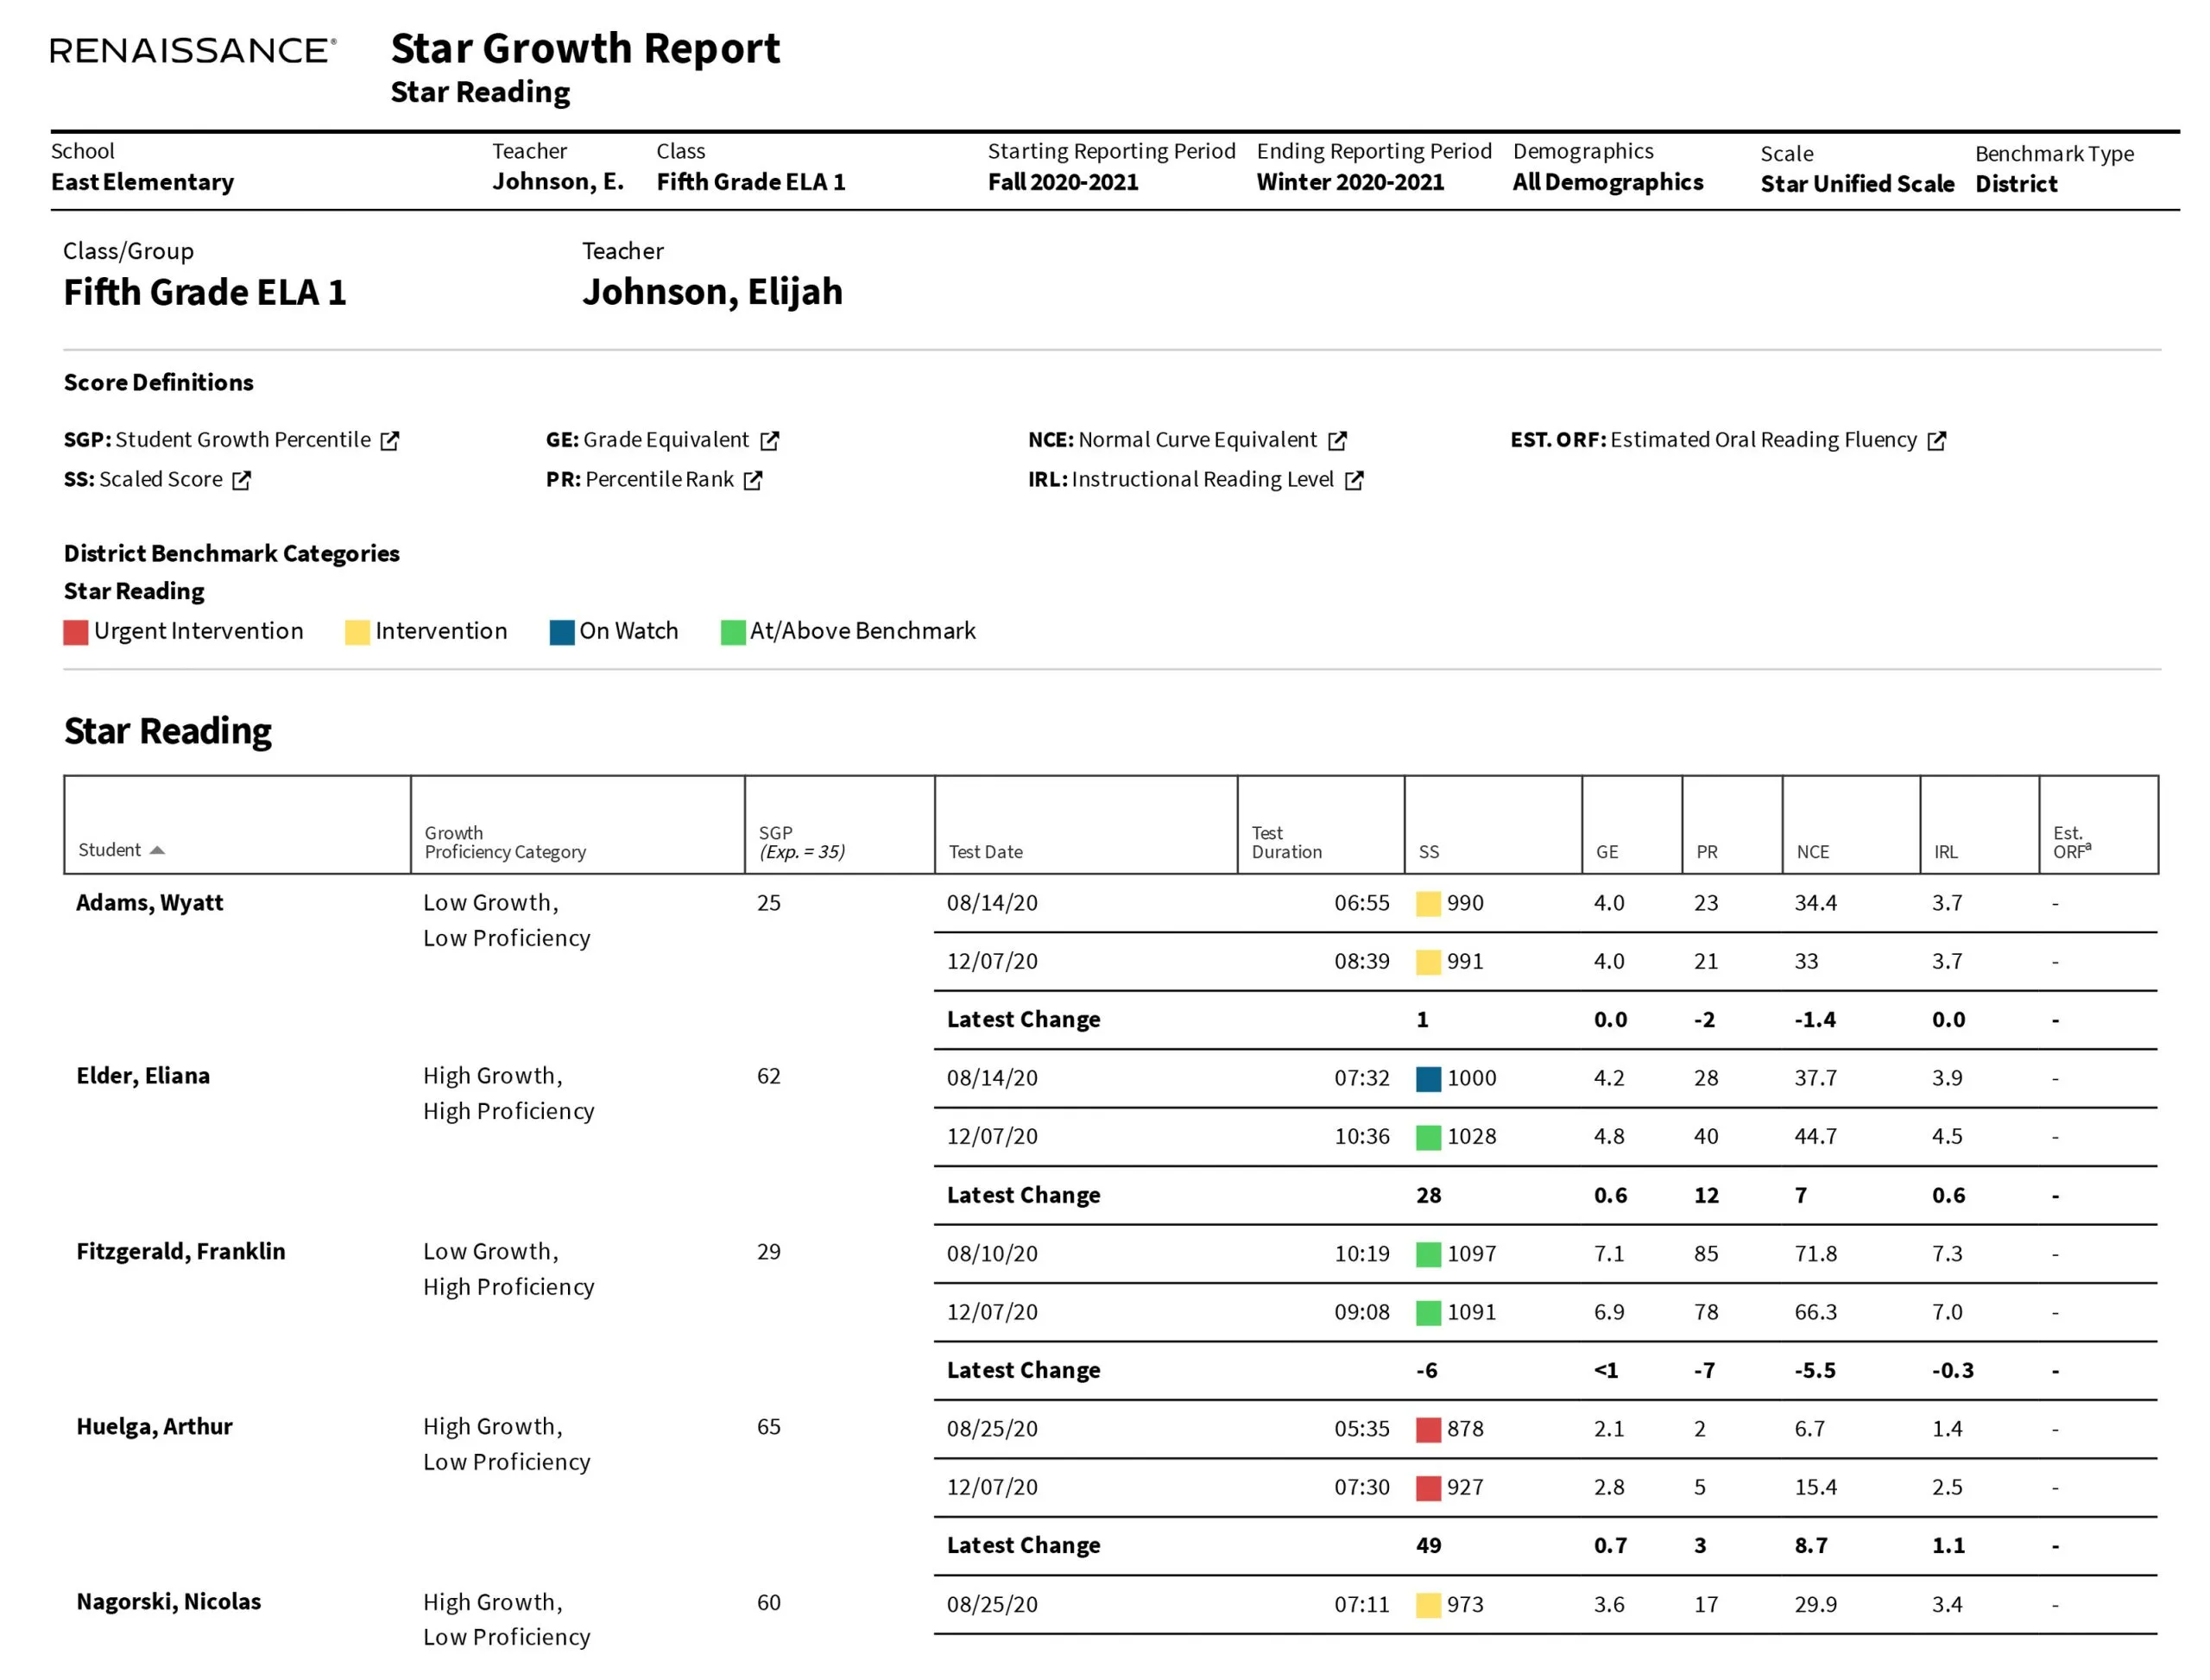Select student name Adams, Wyatt
This screenshot has height=1680, width=2210.
(150, 902)
